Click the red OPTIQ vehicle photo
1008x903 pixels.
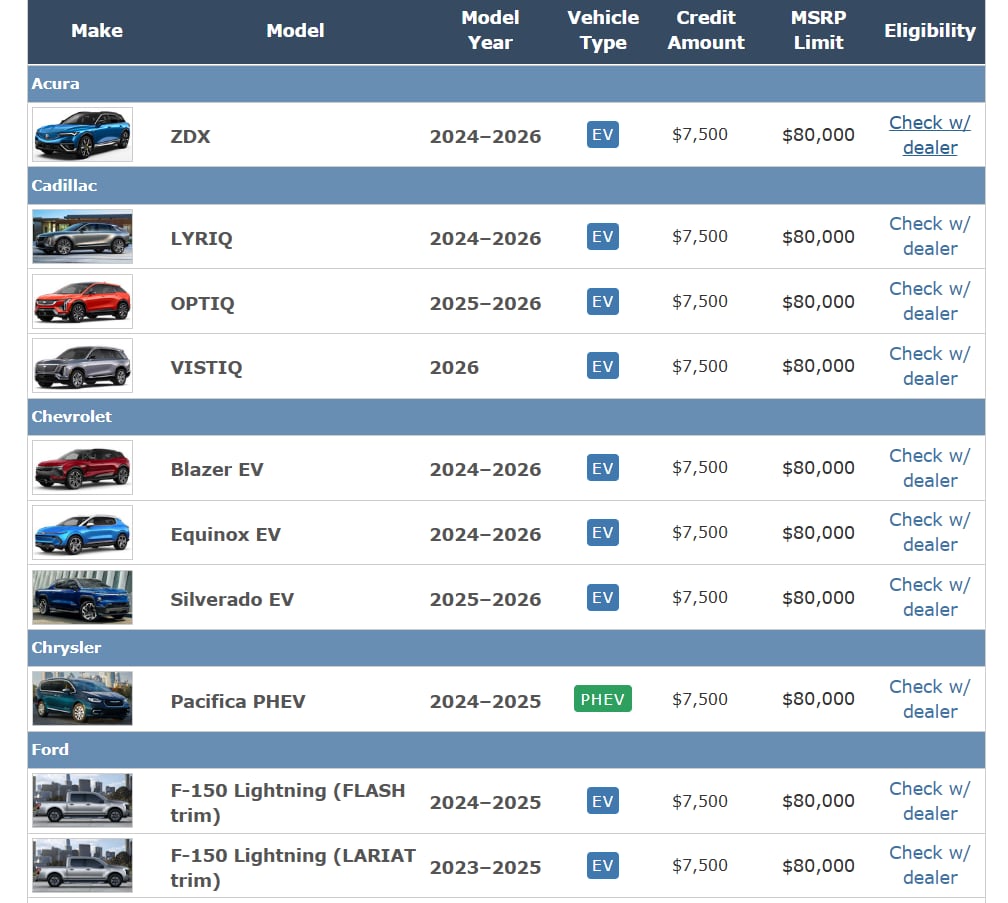[x=82, y=301]
